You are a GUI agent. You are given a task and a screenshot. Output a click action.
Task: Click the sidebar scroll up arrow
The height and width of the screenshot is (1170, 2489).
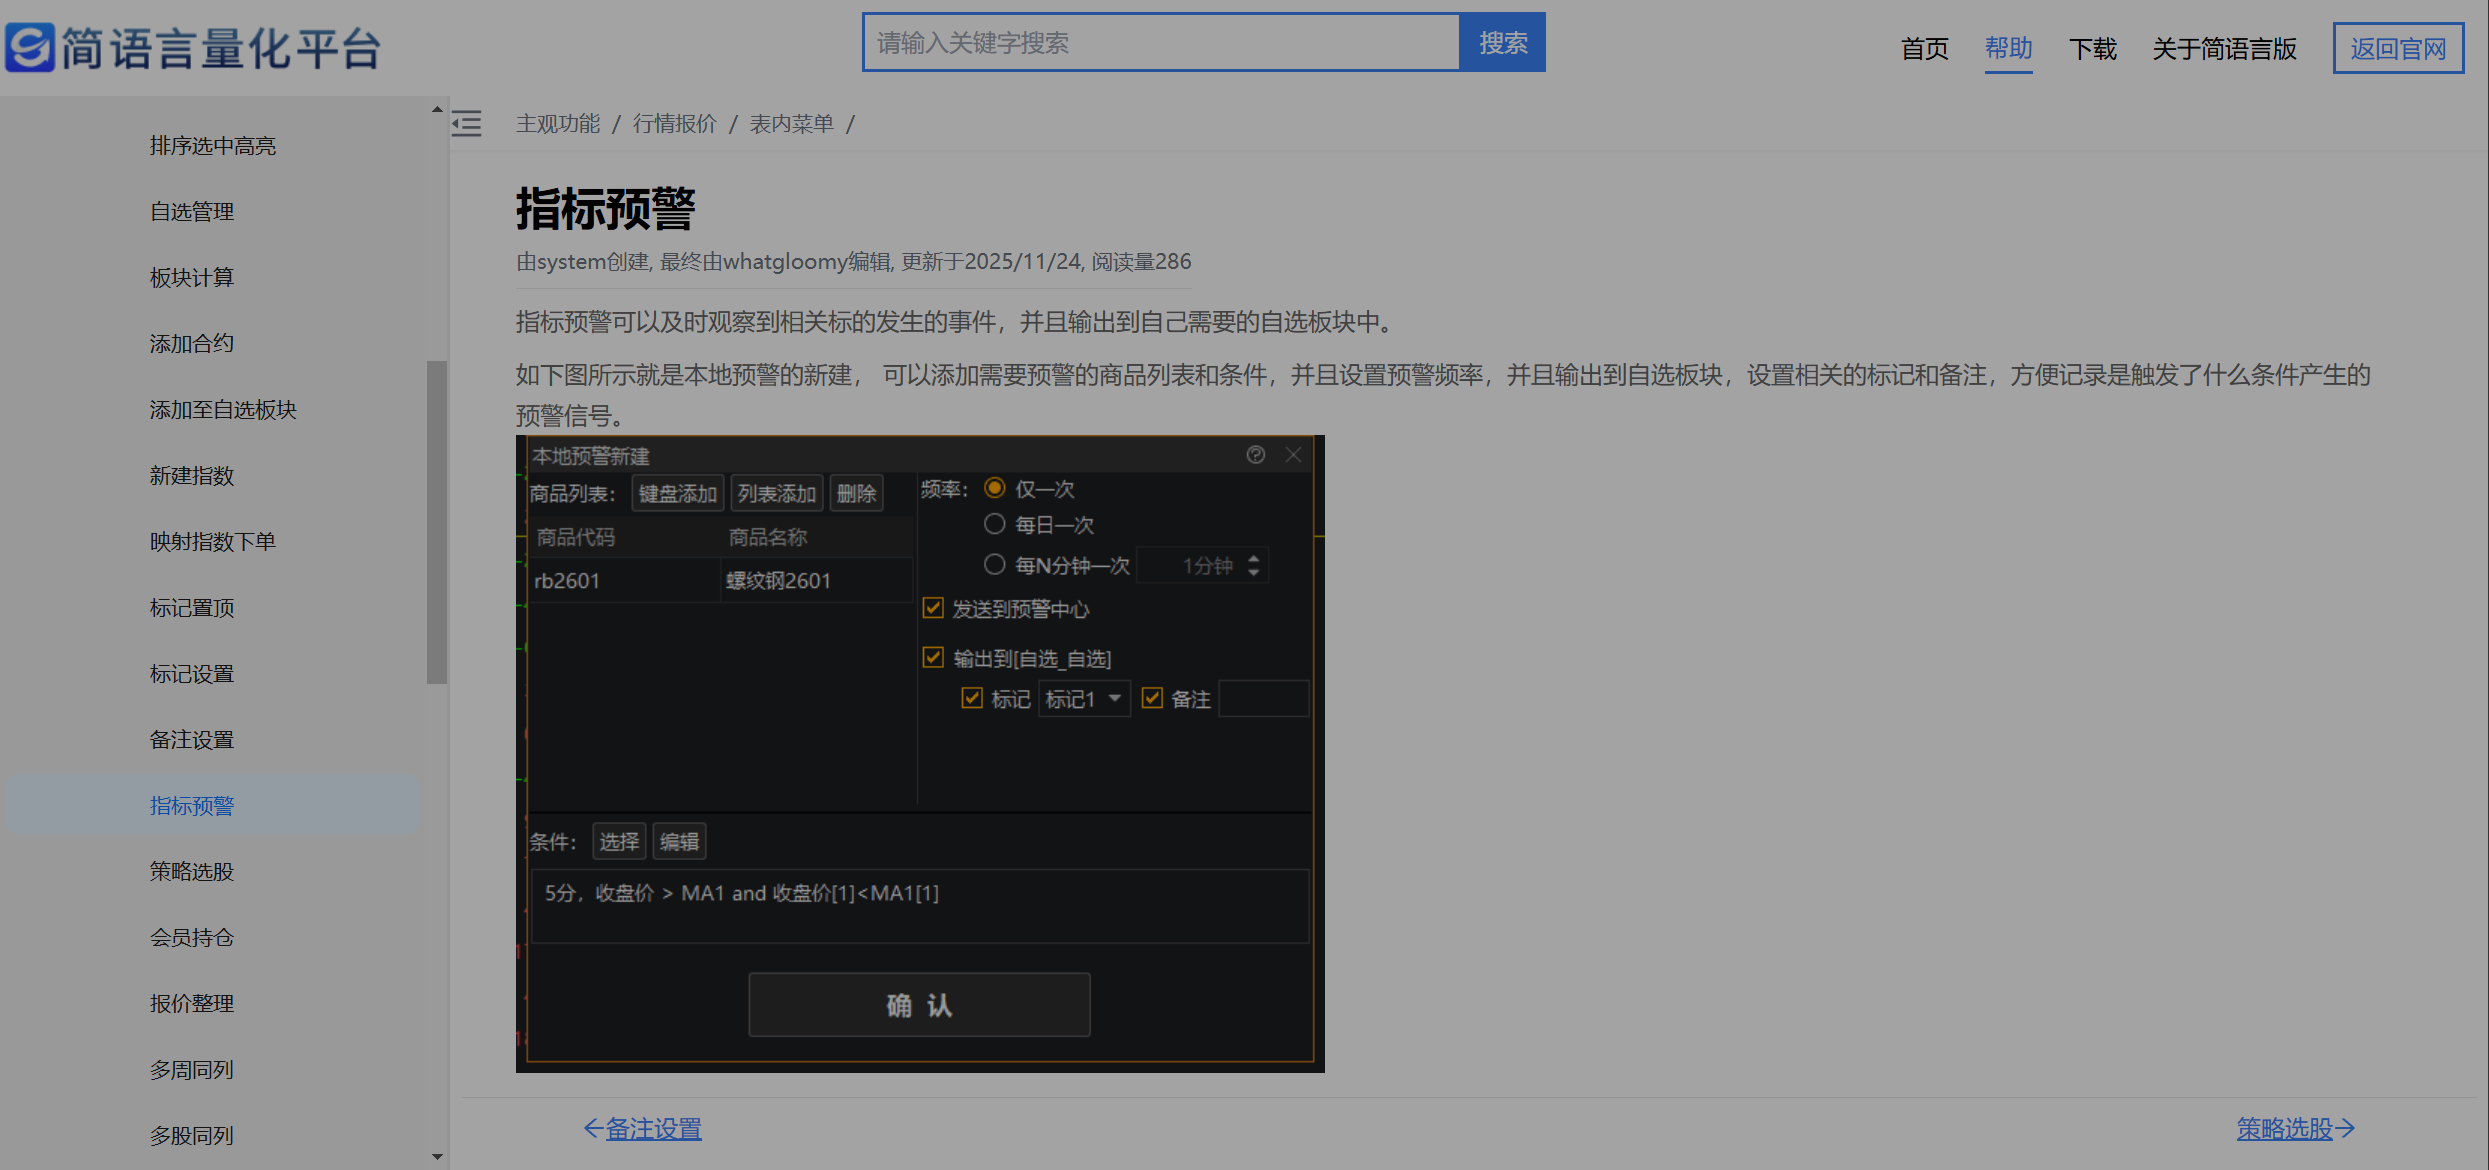[x=437, y=109]
